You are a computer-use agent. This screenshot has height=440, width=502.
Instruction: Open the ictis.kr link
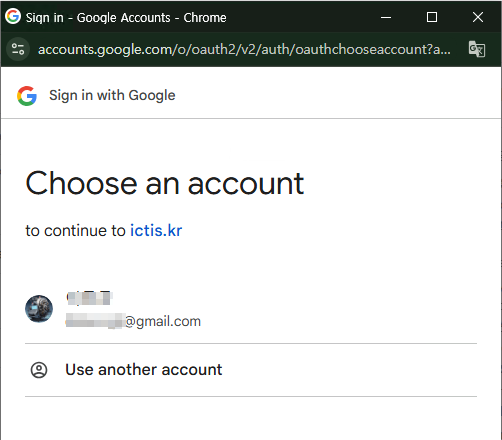coord(156,231)
